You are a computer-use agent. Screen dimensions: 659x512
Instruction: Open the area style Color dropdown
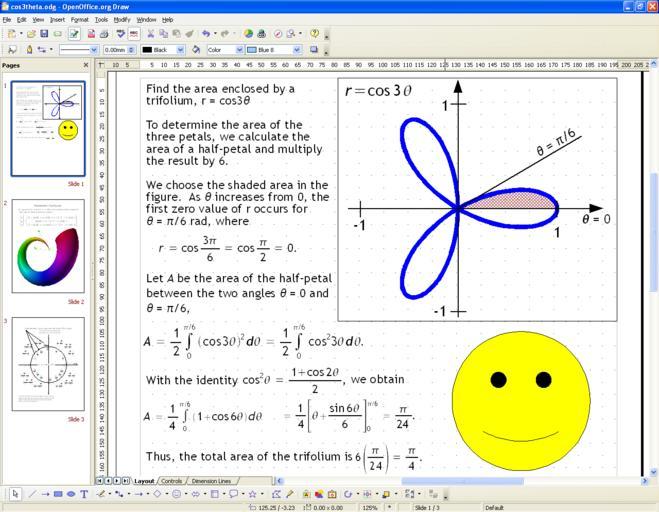click(x=240, y=49)
